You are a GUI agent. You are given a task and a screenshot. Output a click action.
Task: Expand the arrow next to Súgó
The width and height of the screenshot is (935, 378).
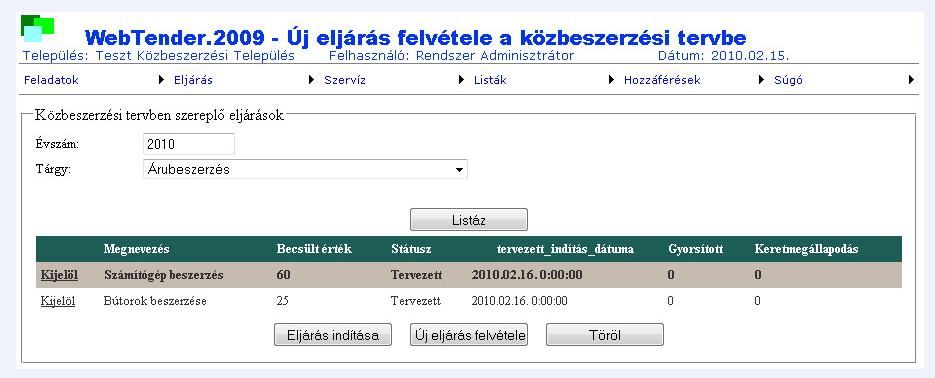click(x=911, y=79)
